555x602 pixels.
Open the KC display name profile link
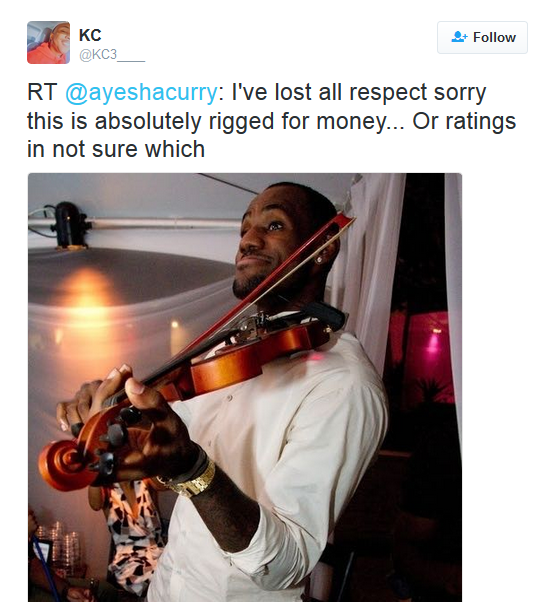(90, 35)
